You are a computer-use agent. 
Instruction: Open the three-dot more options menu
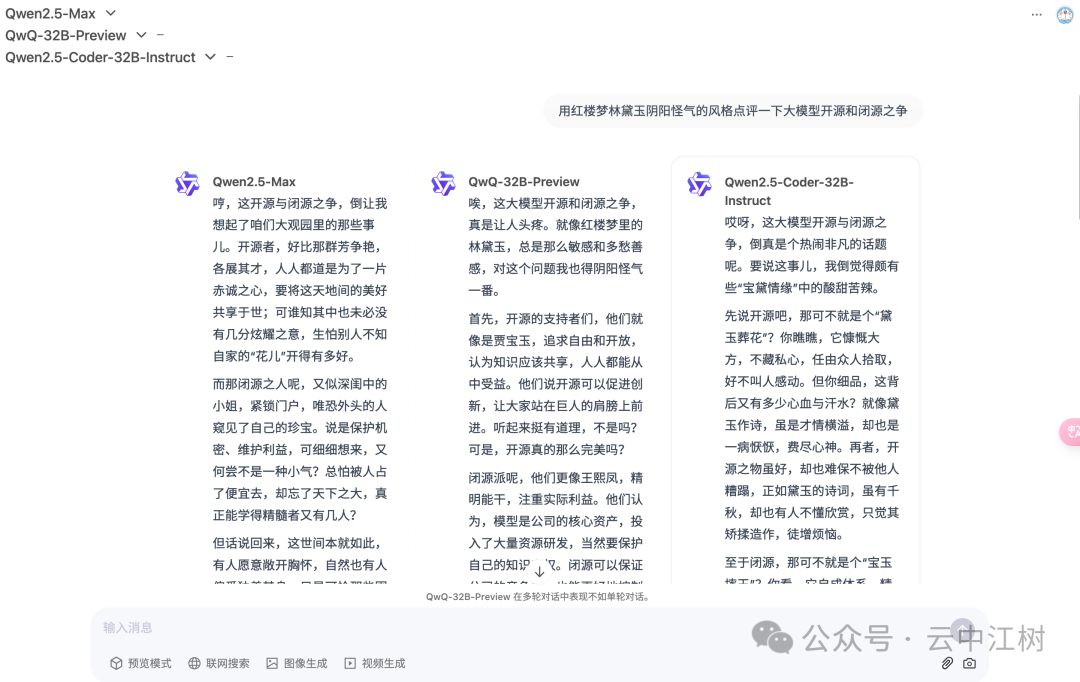[1036, 14]
